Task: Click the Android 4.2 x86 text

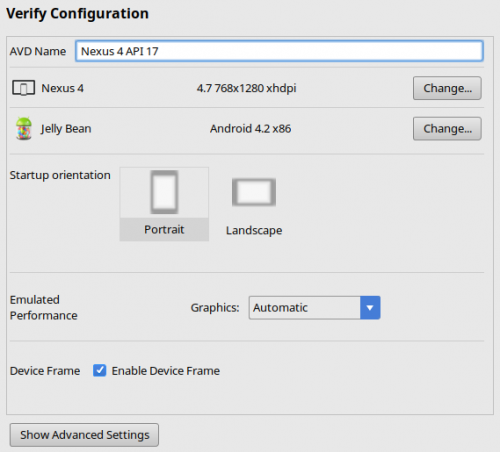Action: [x=250, y=128]
